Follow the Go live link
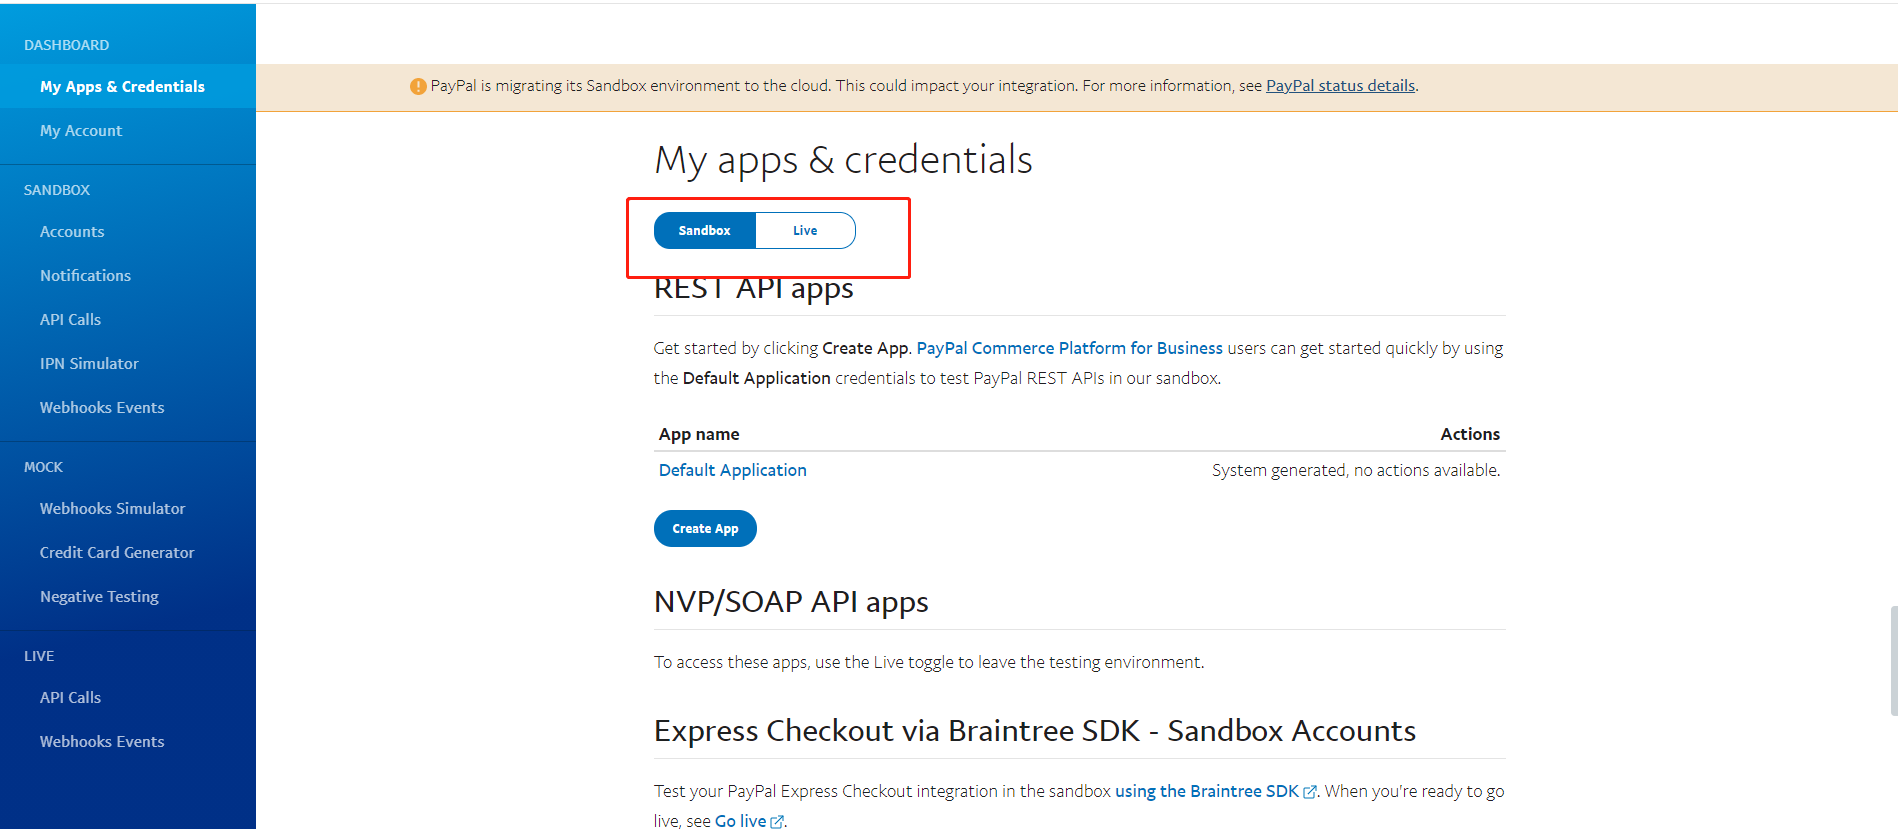Image resolution: width=1898 pixels, height=829 pixels. [740, 820]
